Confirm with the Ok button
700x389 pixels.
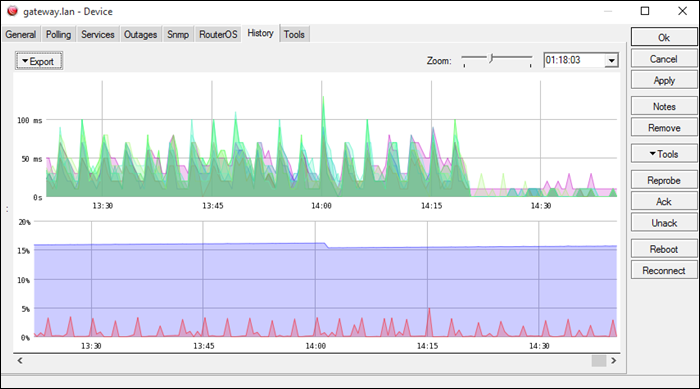click(664, 38)
